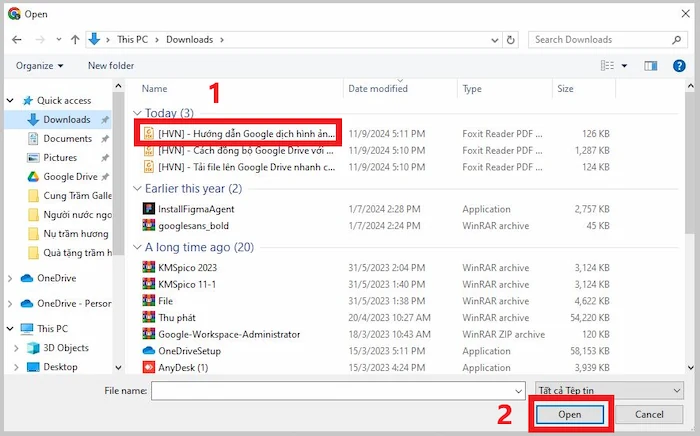Collapse the Today (3) group
This screenshot has width=700, height=436.
138,113
